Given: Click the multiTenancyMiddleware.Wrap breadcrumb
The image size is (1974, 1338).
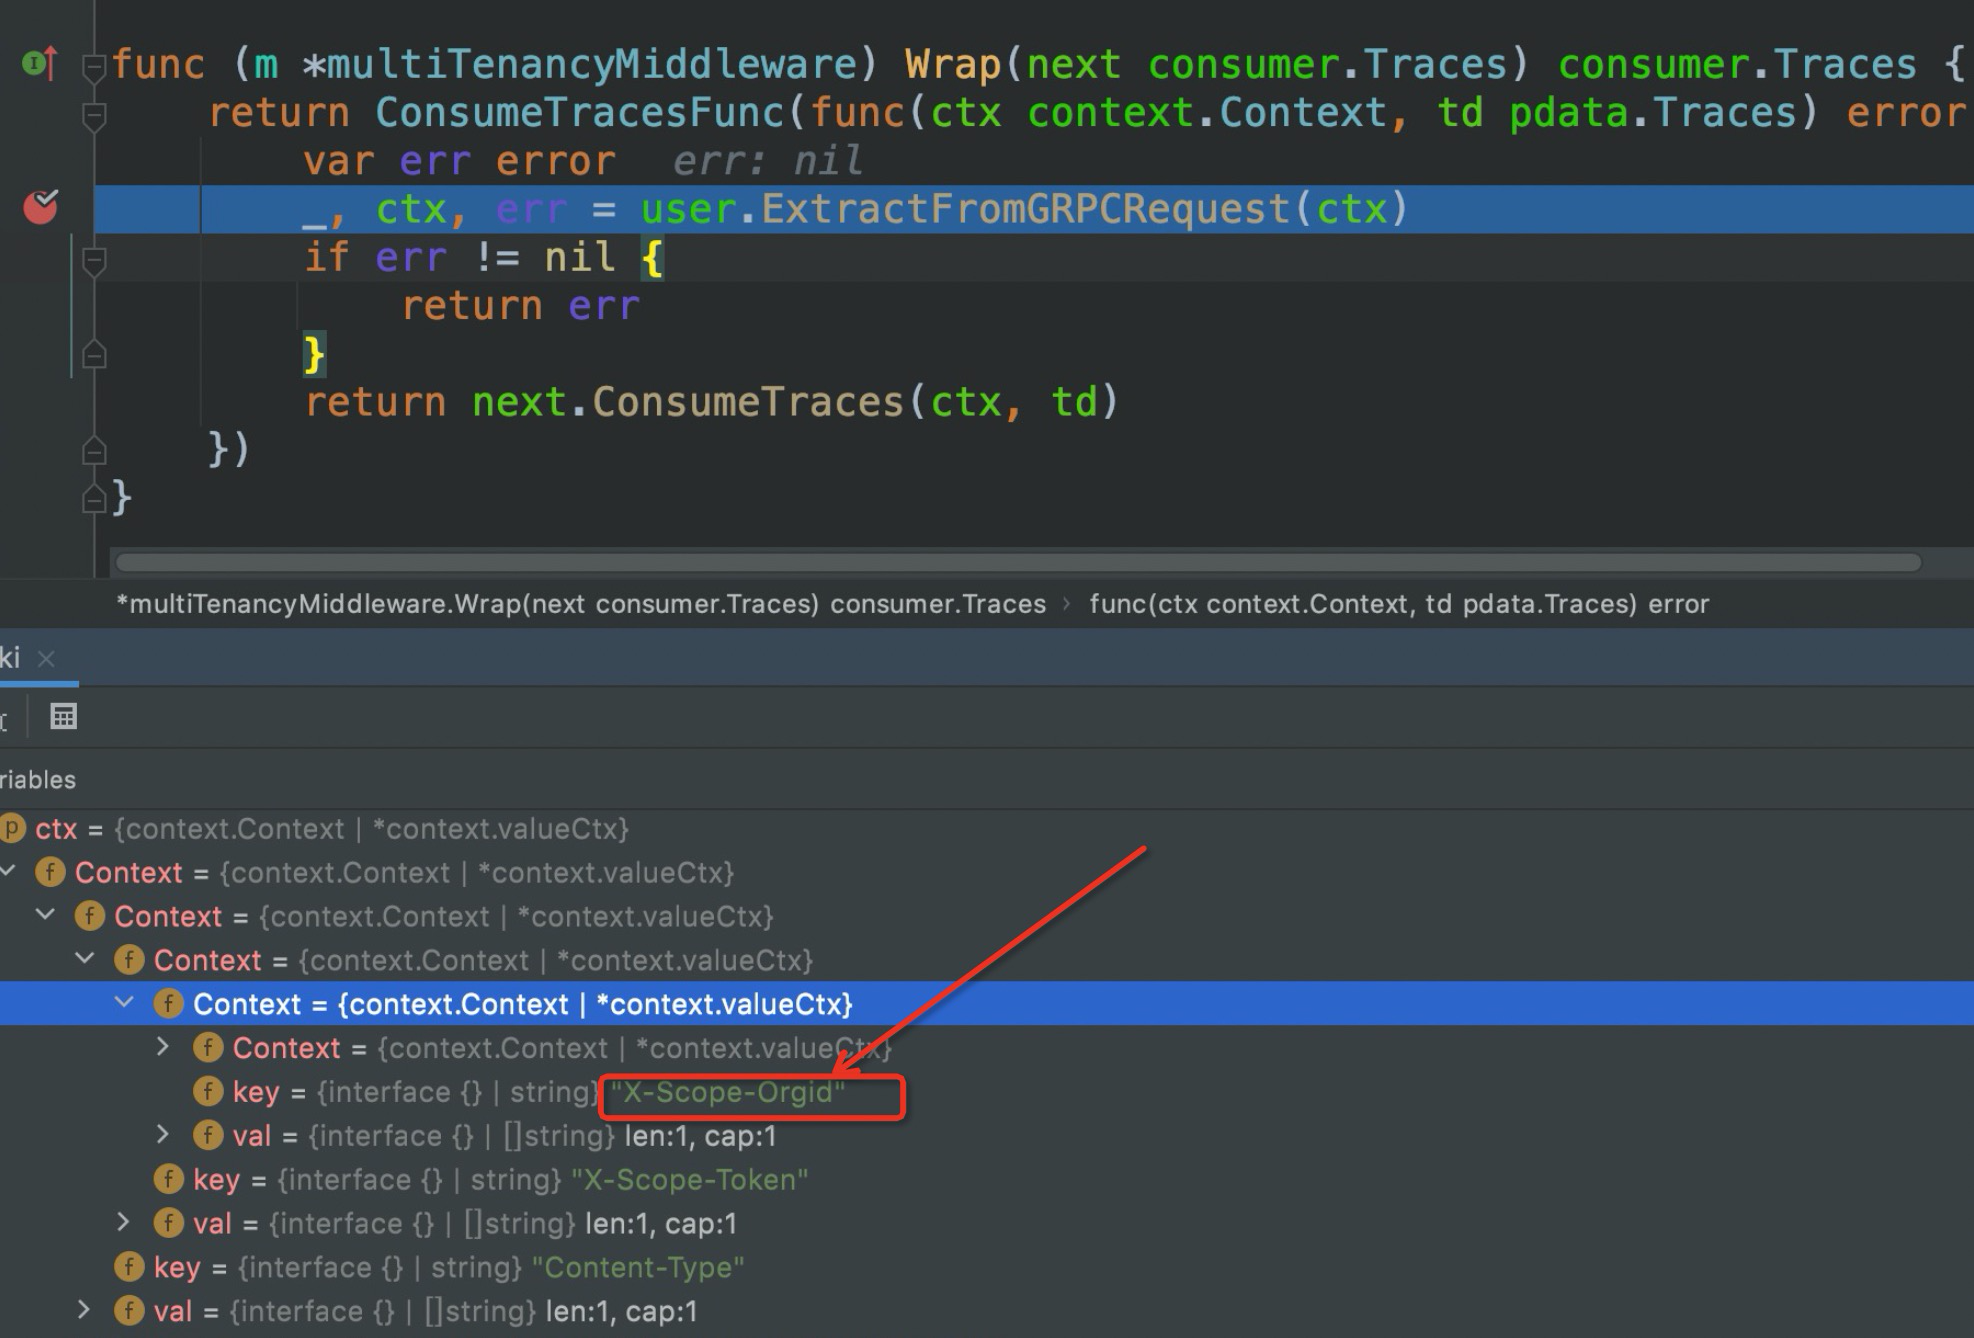Looking at the screenshot, I should pyautogui.click(x=580, y=604).
